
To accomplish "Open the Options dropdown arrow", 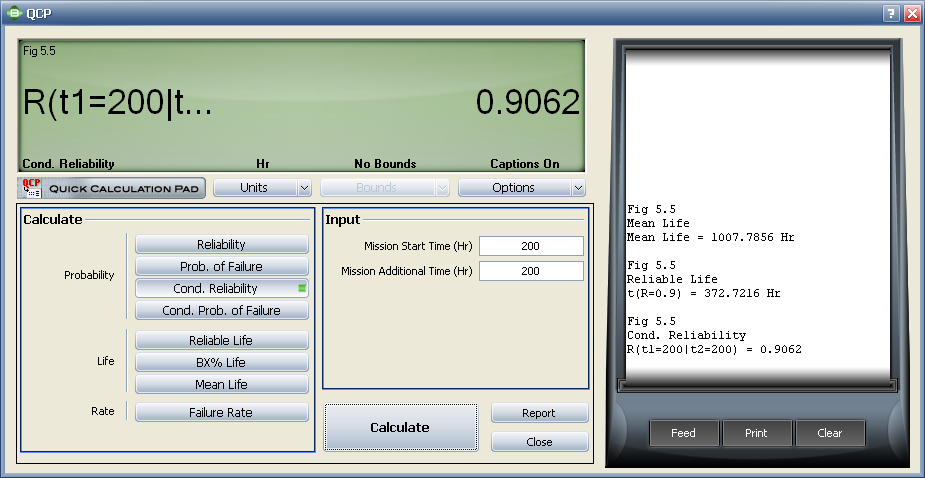I will 579,188.
